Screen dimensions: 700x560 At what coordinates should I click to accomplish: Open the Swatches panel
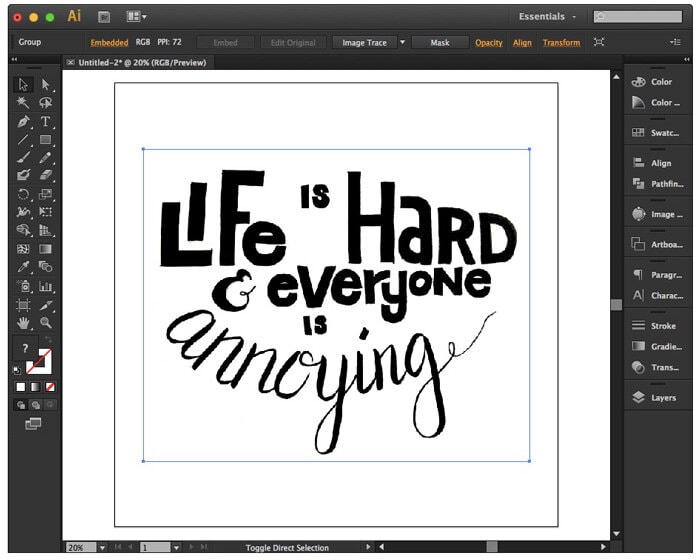coord(657,133)
